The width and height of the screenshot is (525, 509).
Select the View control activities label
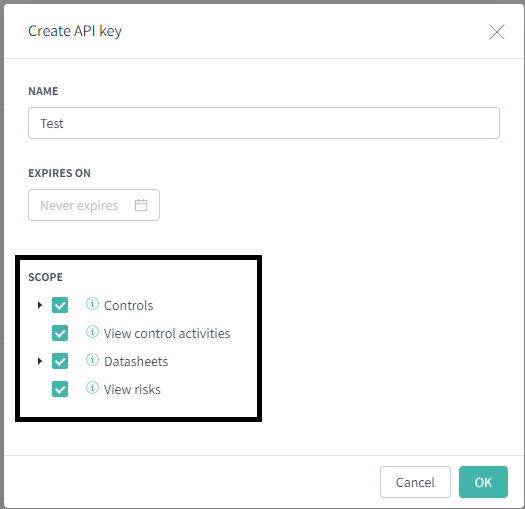pos(167,334)
